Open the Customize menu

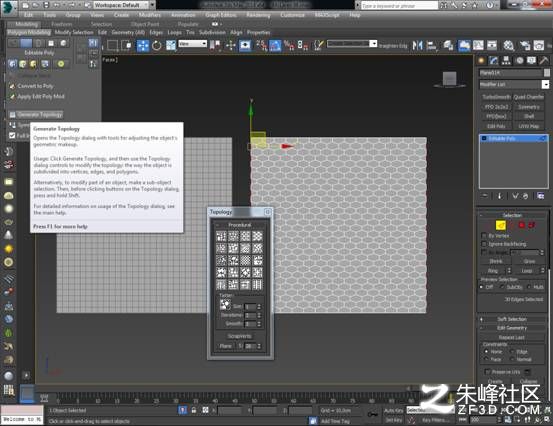(292, 15)
